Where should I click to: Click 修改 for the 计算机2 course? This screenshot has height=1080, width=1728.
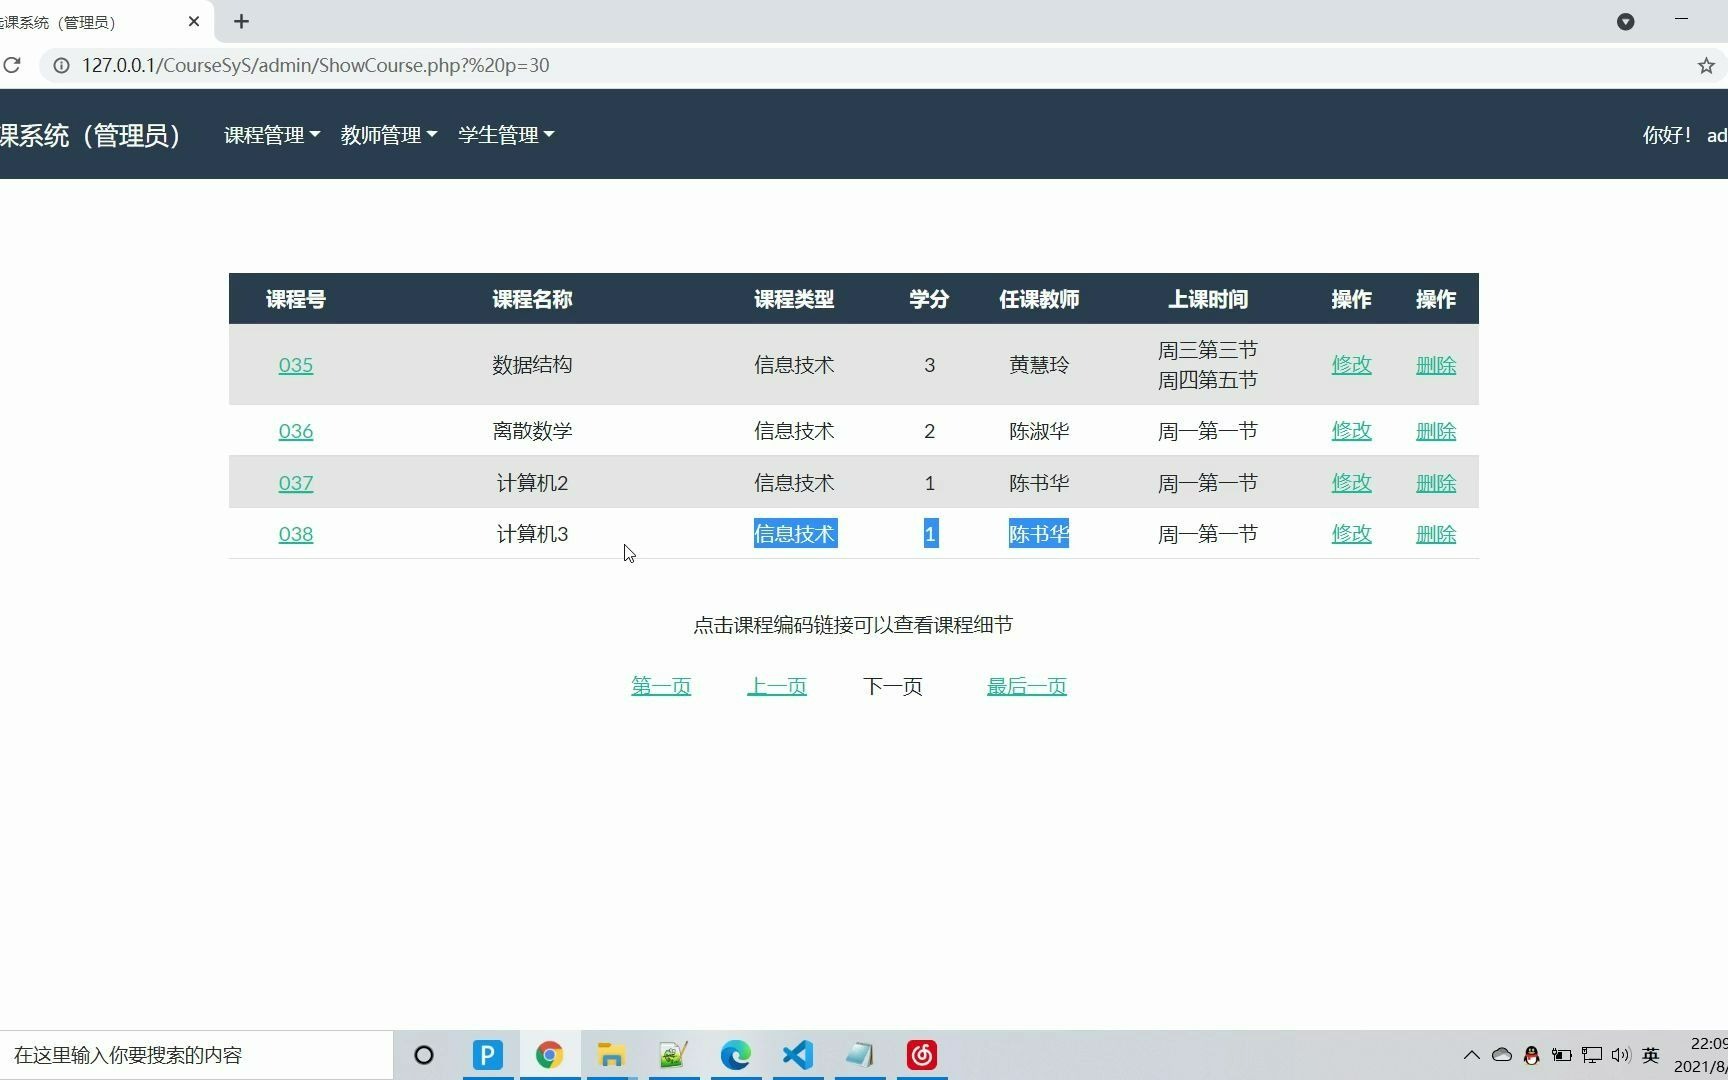pyautogui.click(x=1351, y=483)
